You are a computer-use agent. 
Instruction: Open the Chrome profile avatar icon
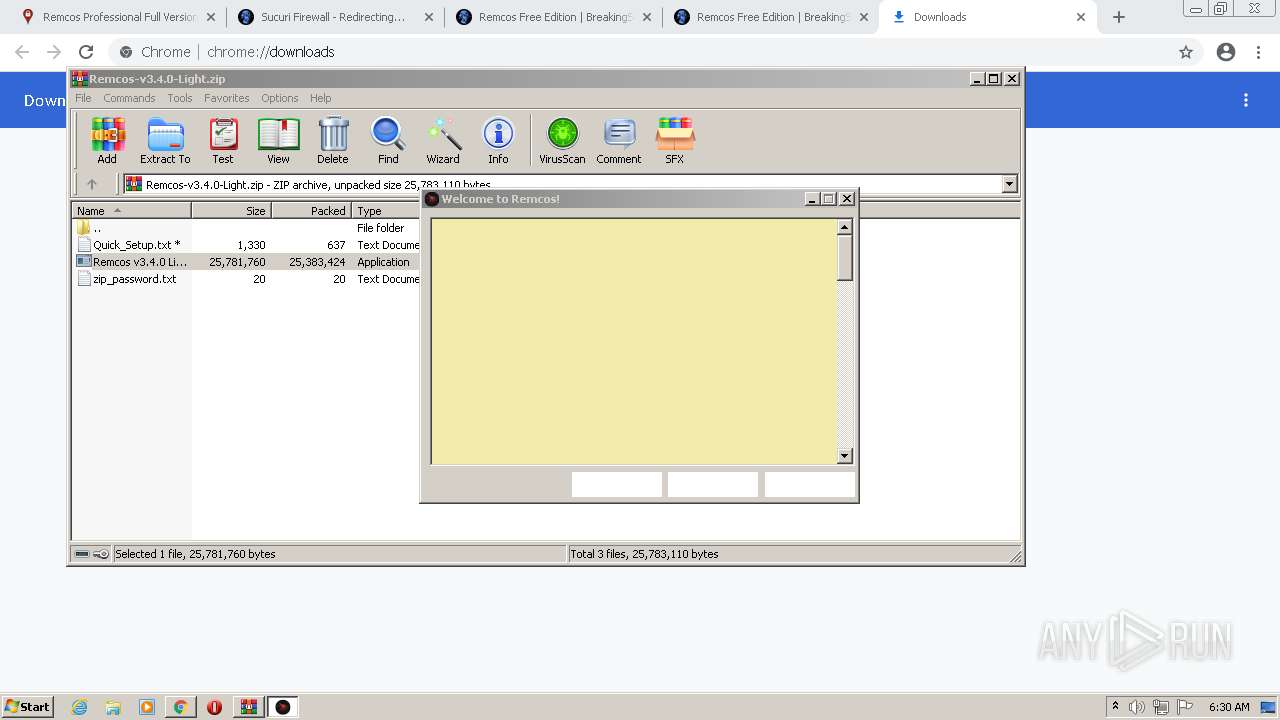coord(1226,52)
